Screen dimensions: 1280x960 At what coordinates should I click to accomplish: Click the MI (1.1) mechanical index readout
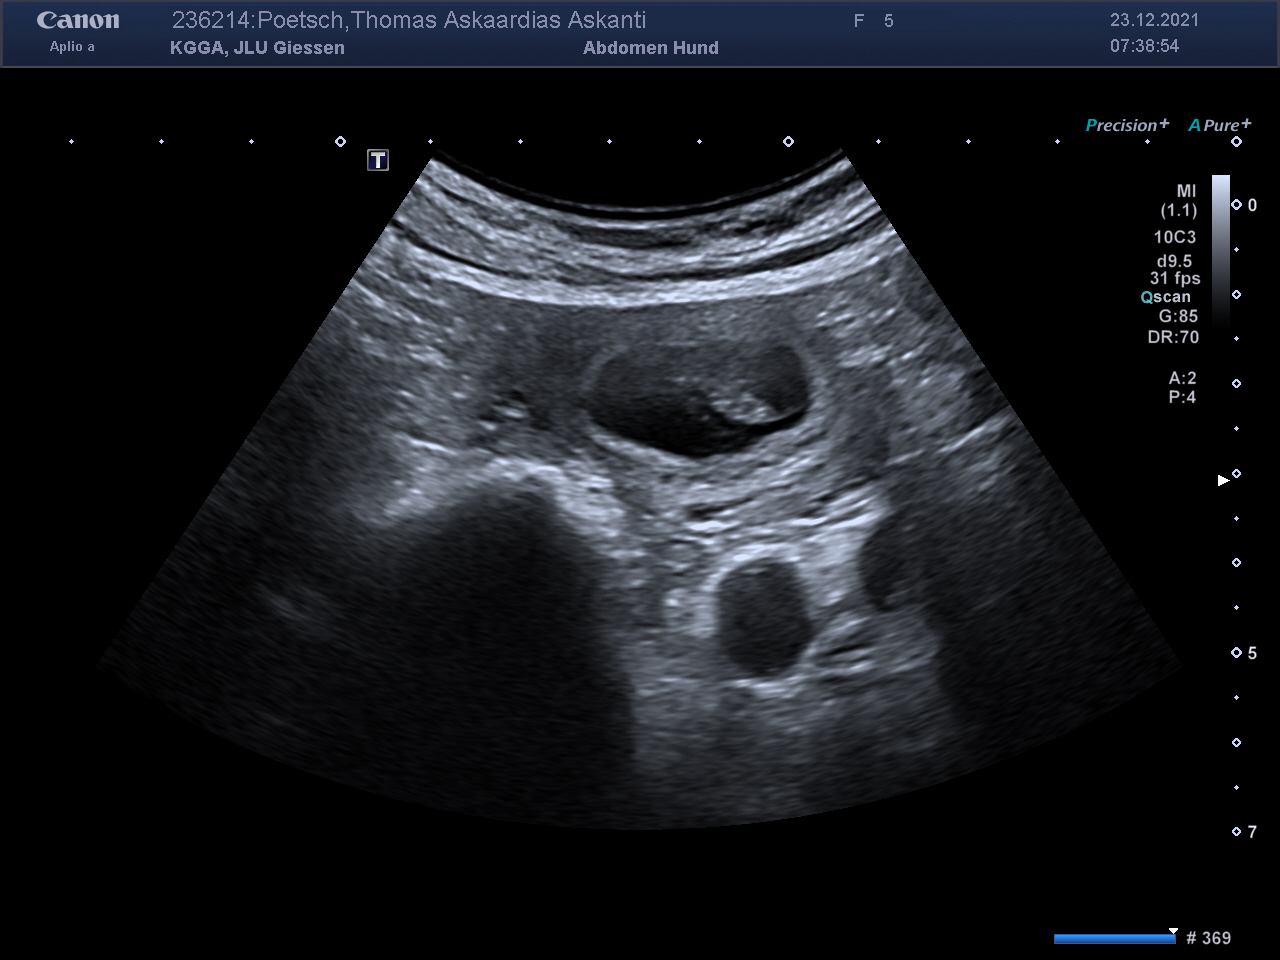pos(1180,200)
